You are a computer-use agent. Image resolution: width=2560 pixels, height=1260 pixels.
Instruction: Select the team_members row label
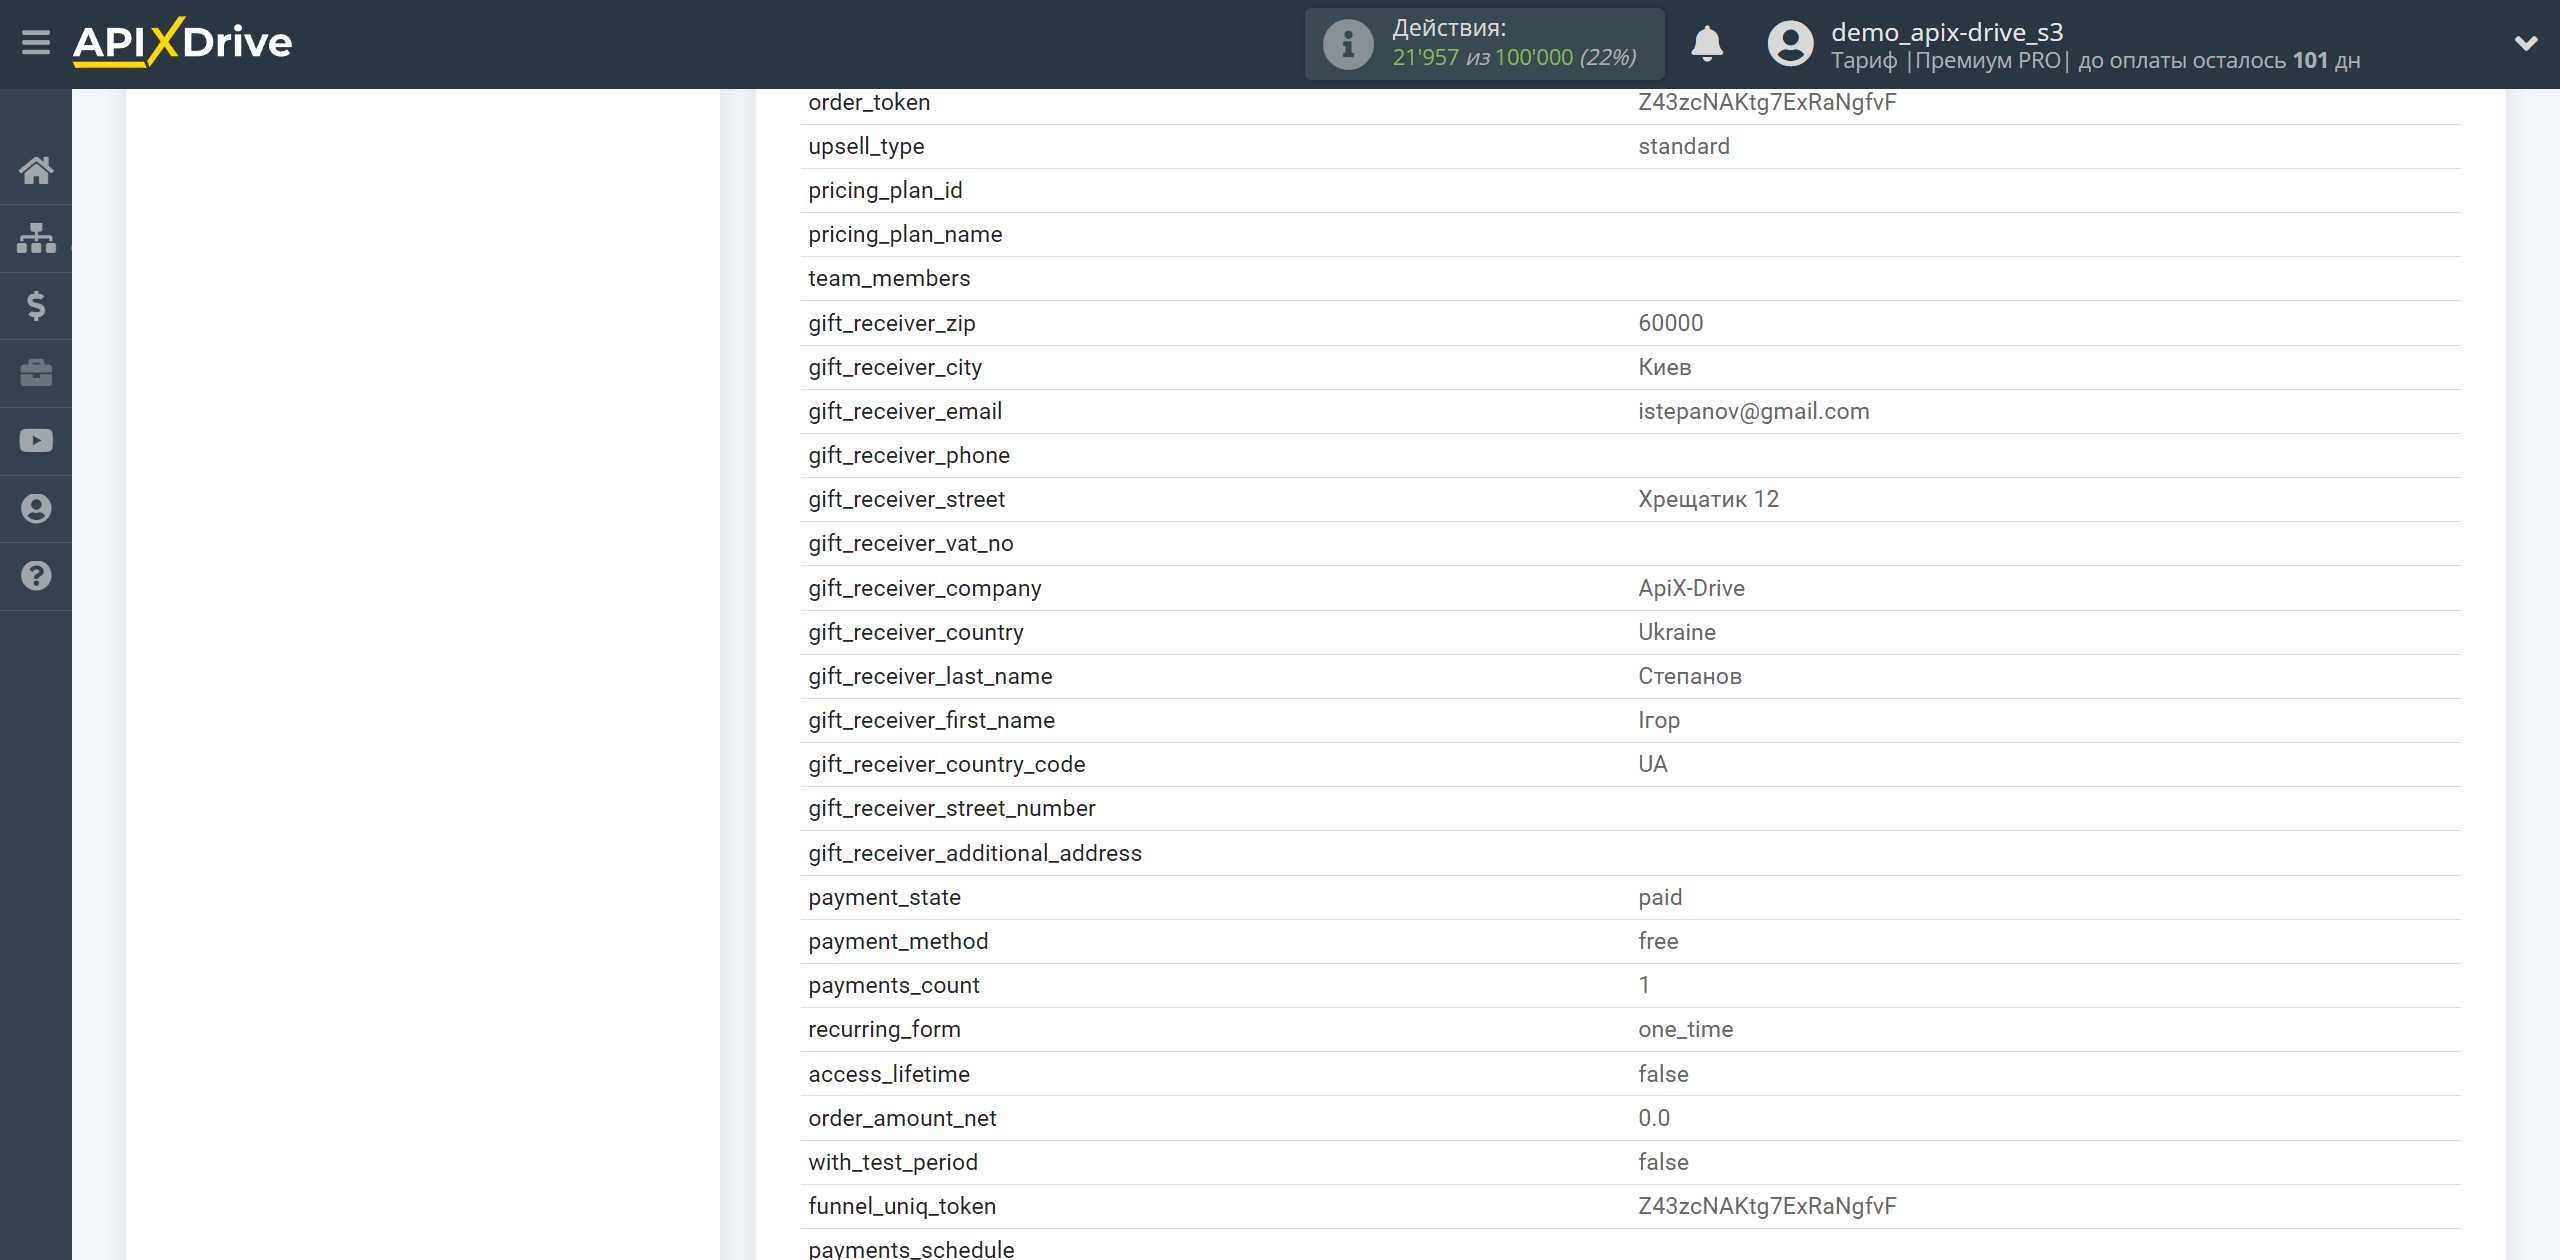pos(889,278)
